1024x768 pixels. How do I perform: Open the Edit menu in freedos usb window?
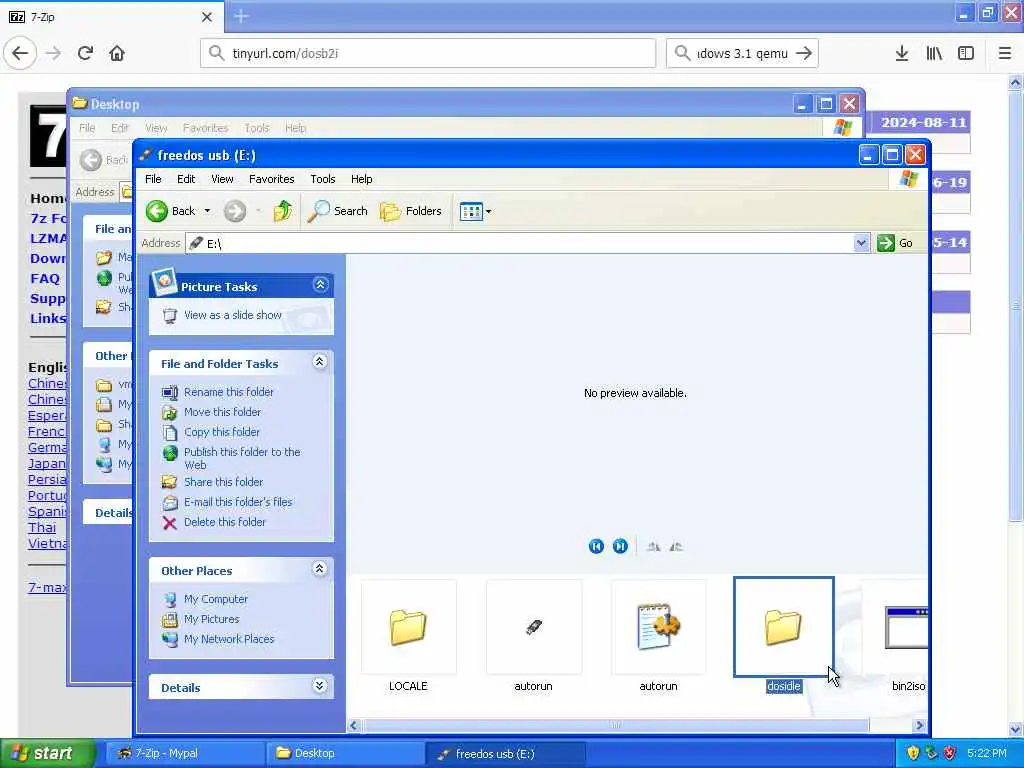point(186,179)
